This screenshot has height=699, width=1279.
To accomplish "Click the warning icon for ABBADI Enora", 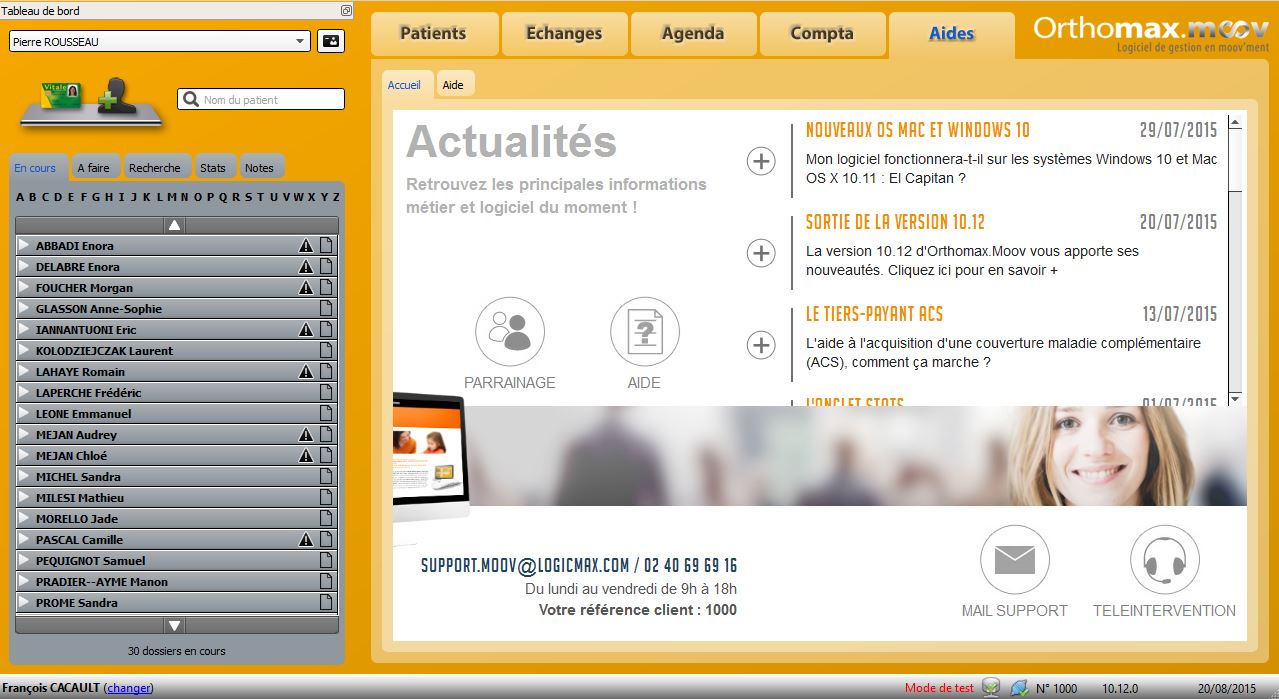I will click(x=306, y=246).
